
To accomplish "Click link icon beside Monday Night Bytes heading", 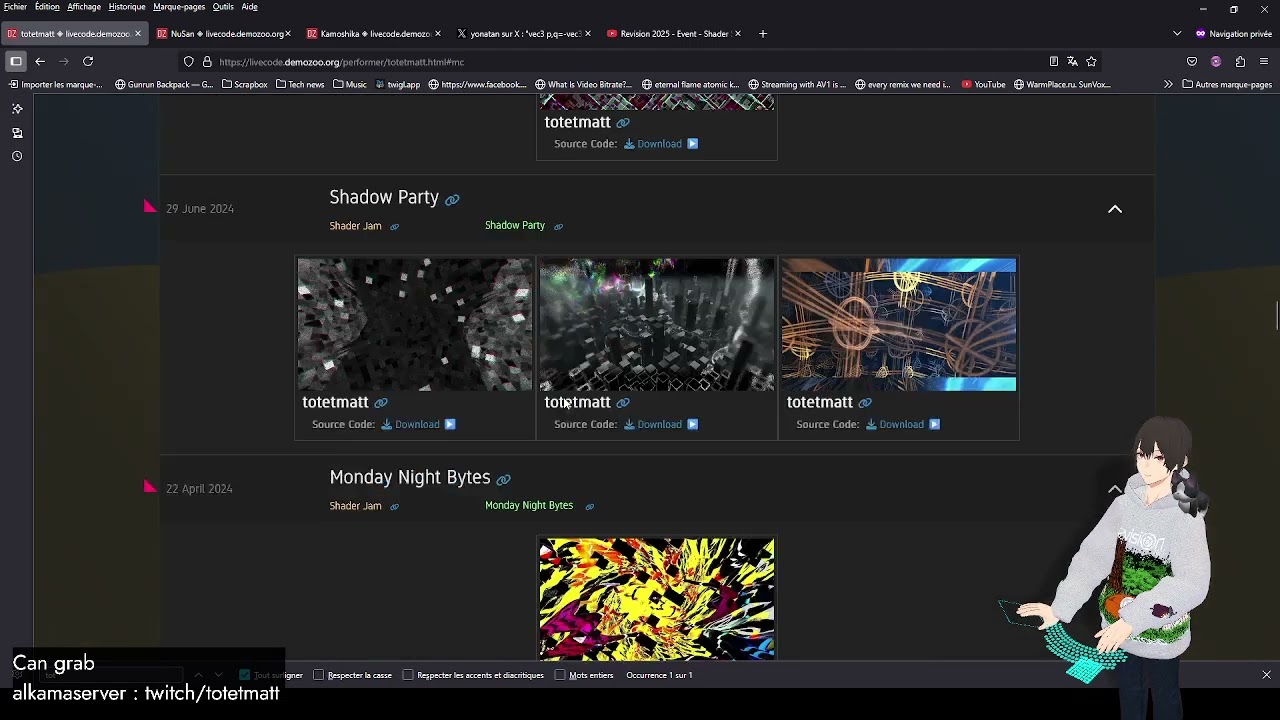I will pos(503,479).
